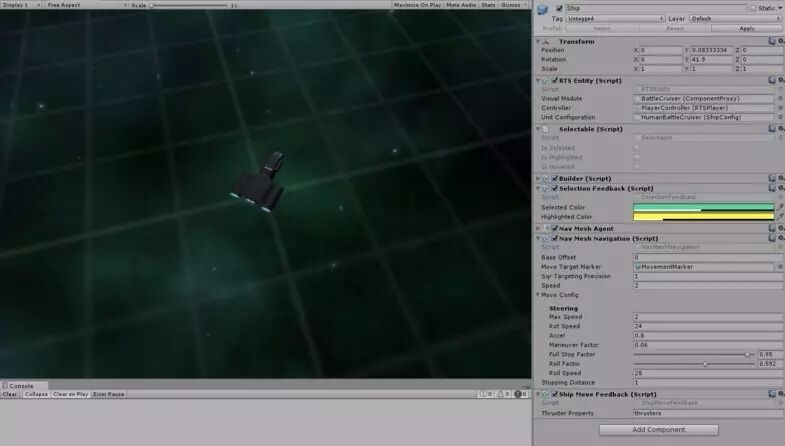Click the Add Component button
The height and width of the screenshot is (446, 785).
tap(658, 429)
